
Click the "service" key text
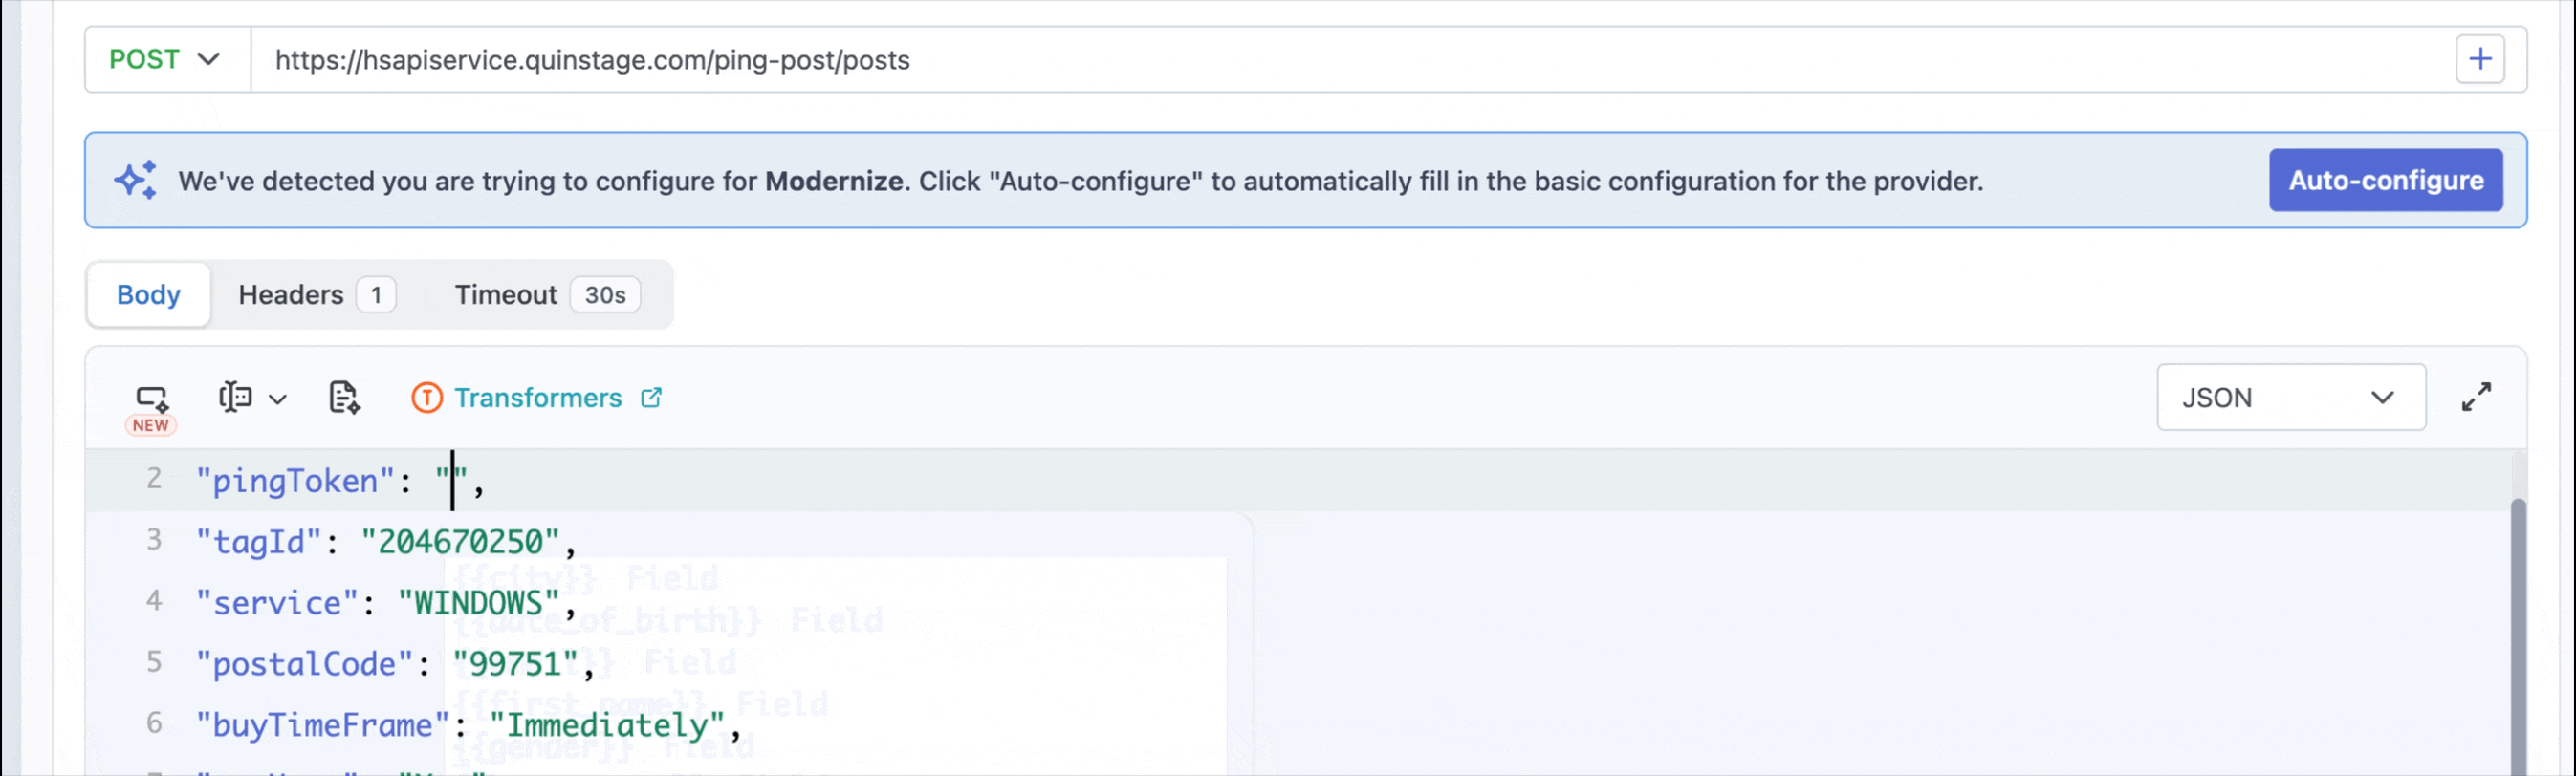[277, 603]
